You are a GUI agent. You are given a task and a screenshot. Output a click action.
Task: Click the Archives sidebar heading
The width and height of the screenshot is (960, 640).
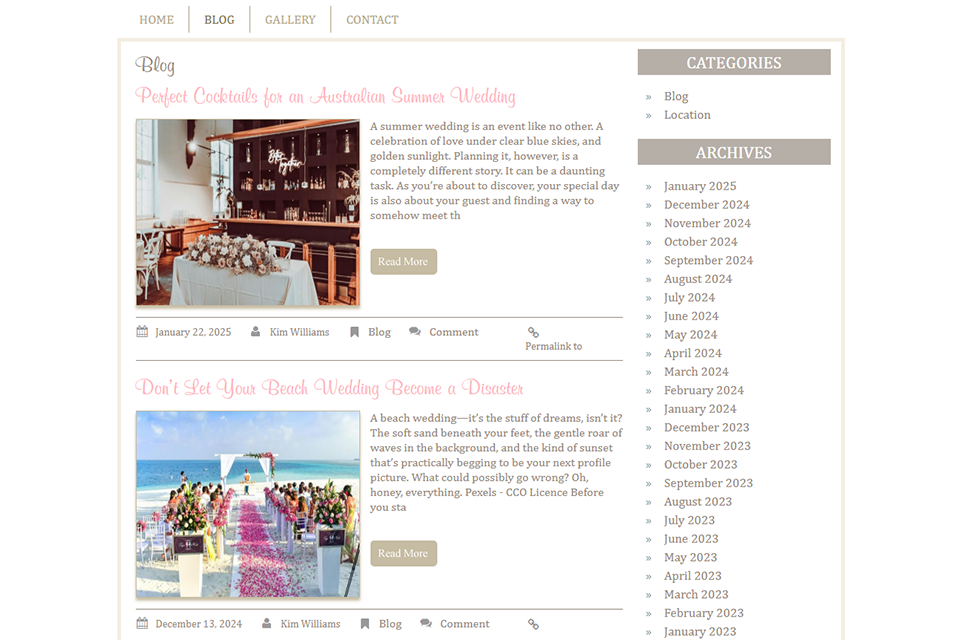pyautogui.click(x=734, y=152)
